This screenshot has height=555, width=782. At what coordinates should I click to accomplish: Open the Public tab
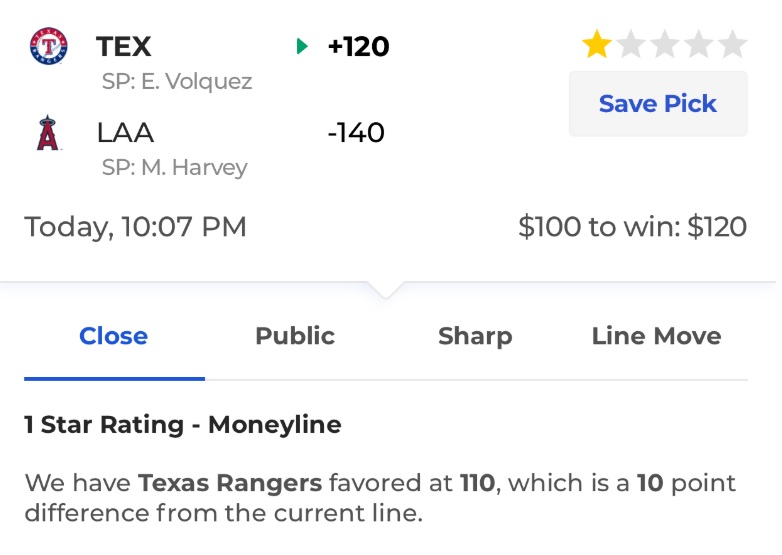pyautogui.click(x=295, y=336)
